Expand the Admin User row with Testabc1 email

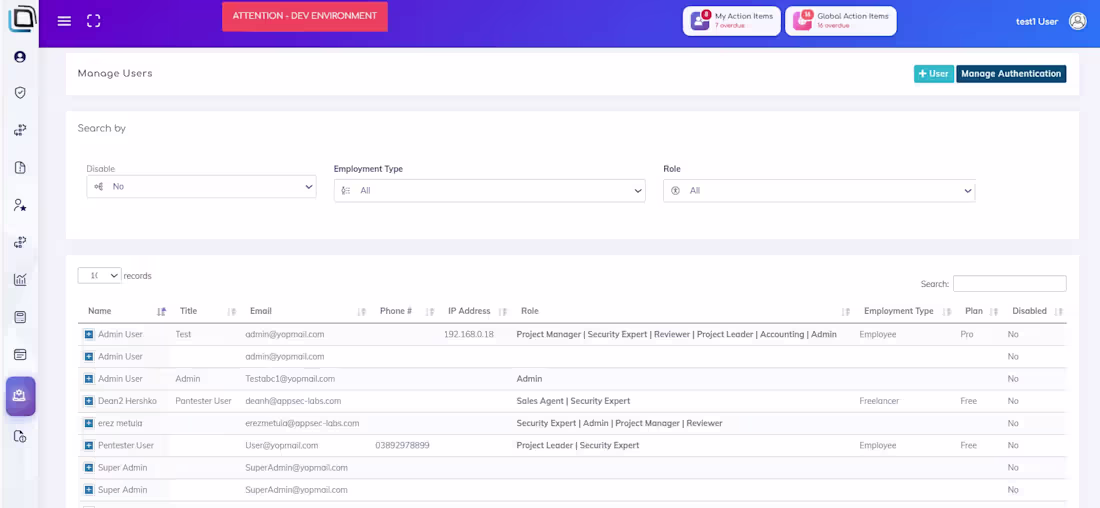[89, 379]
